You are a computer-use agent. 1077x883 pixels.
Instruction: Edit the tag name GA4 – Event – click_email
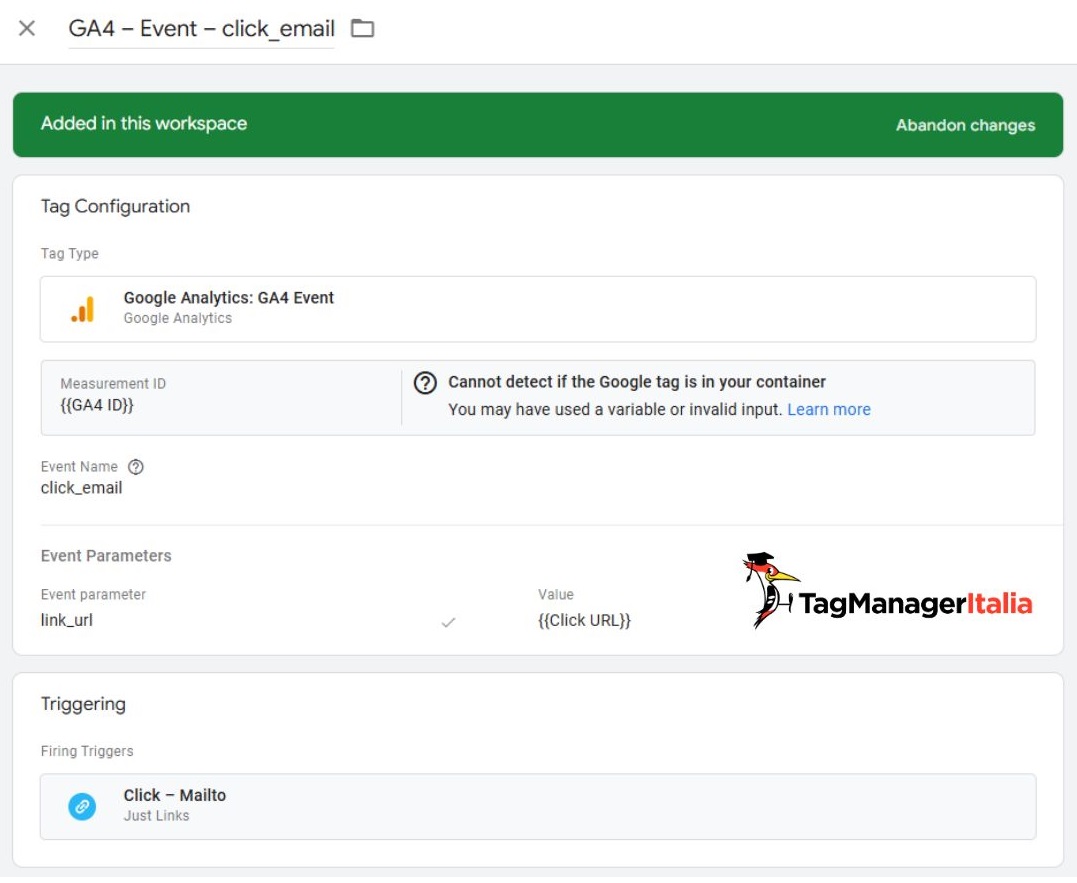pyautogui.click(x=201, y=29)
